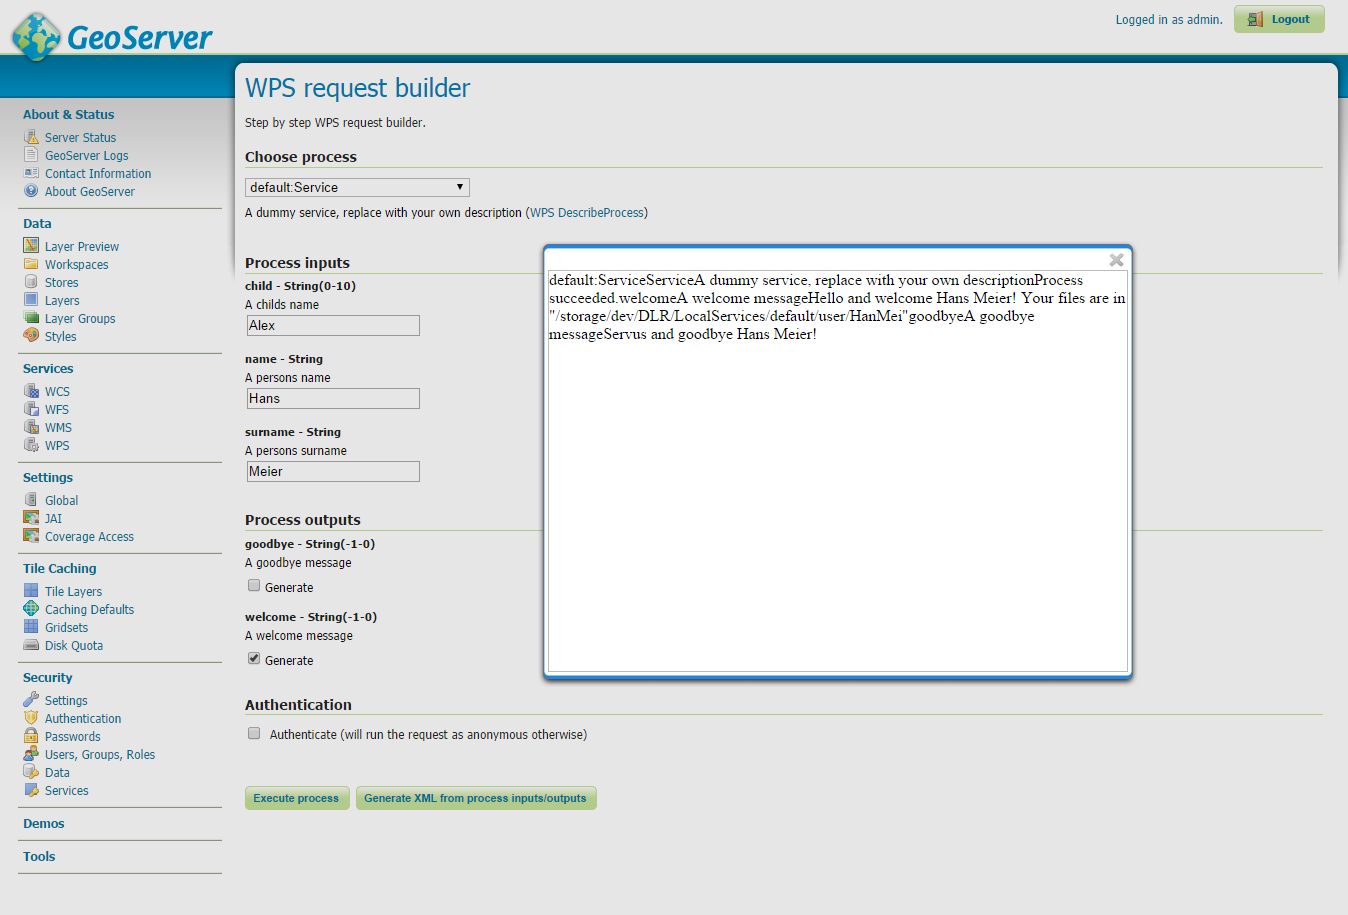Click Generate XML from process inputs/outputs
The image size is (1348, 915).
[x=476, y=798]
